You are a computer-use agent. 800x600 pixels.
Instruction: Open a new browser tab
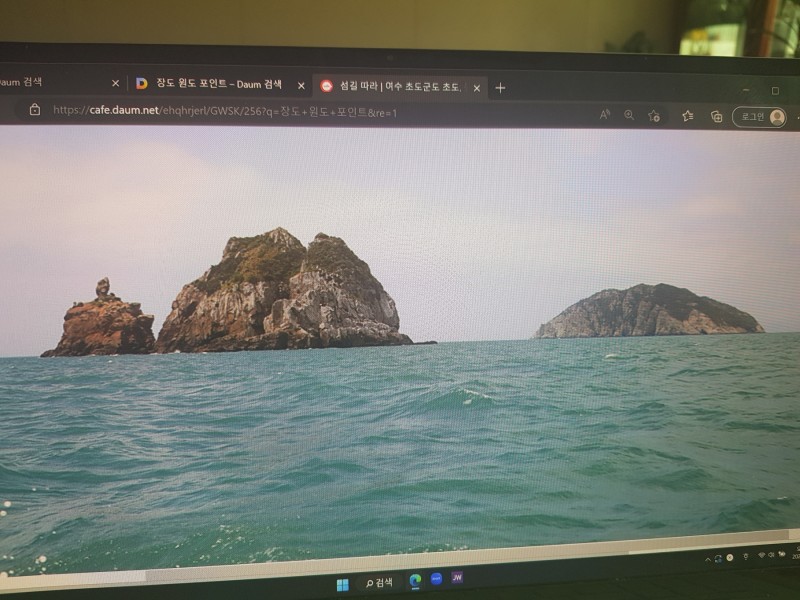(501, 88)
